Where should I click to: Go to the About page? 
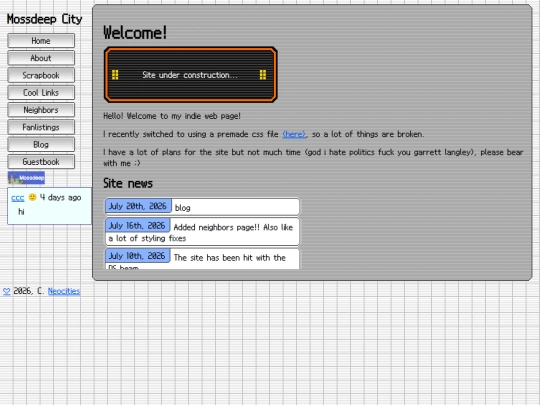pos(41,58)
